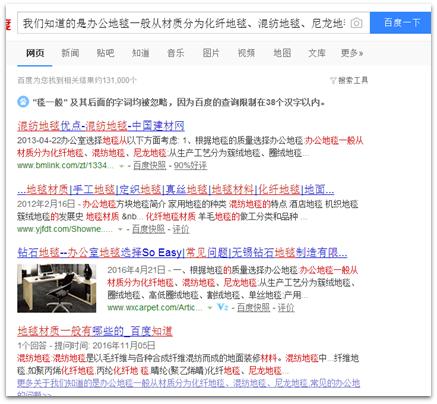Screen dimensions: 437x404
Task: Open result 地毯材质一般有哪些的_百度知道
Action: [95, 331]
